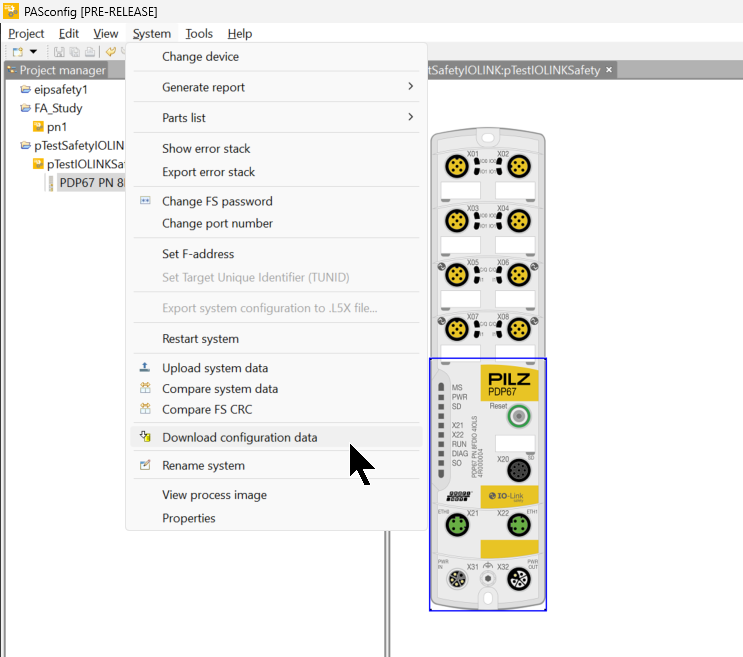Open the Project menu
Screen dimensions: 743x657
26,34
